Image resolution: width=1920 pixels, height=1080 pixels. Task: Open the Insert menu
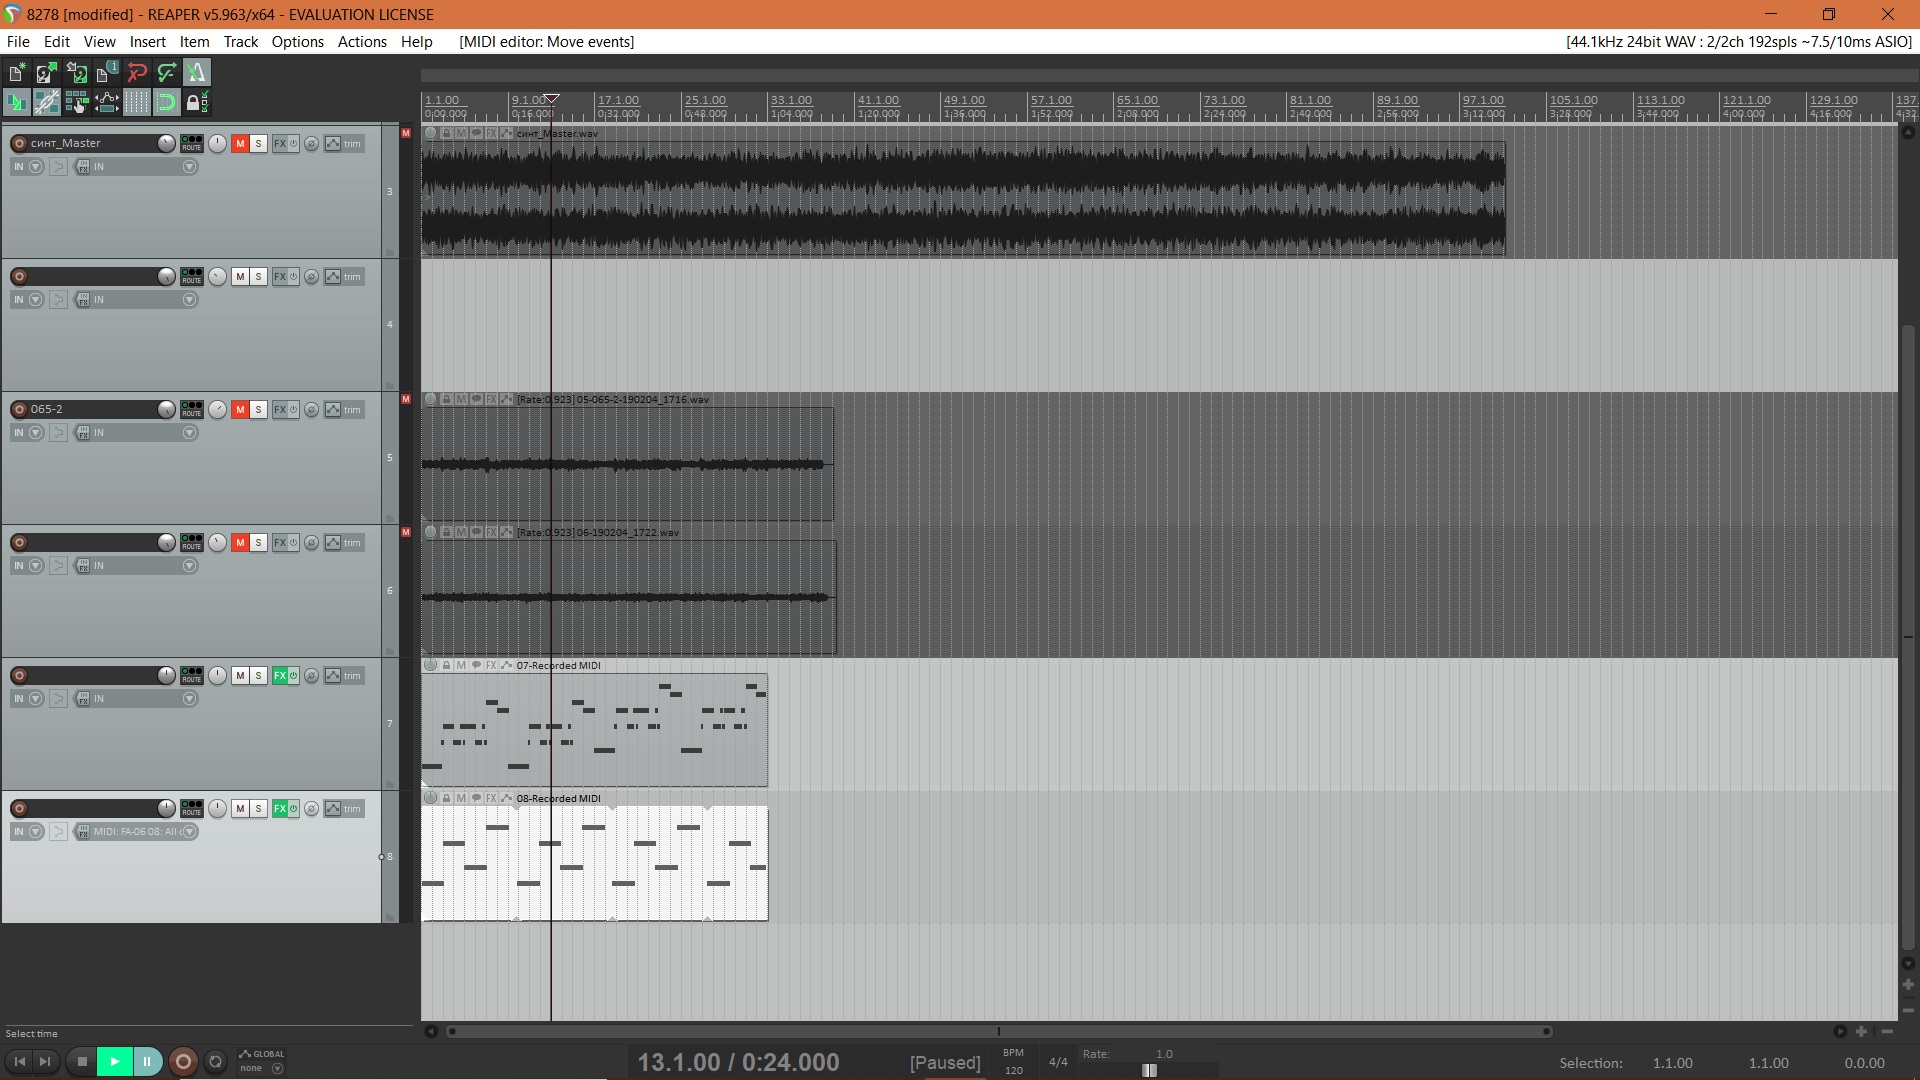[147, 41]
